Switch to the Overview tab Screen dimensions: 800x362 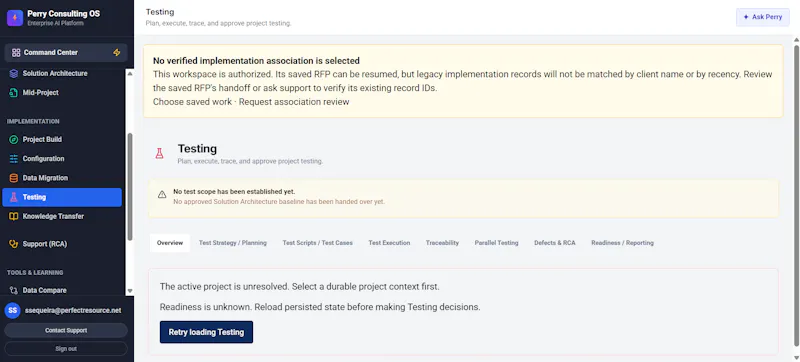pyautogui.click(x=170, y=243)
